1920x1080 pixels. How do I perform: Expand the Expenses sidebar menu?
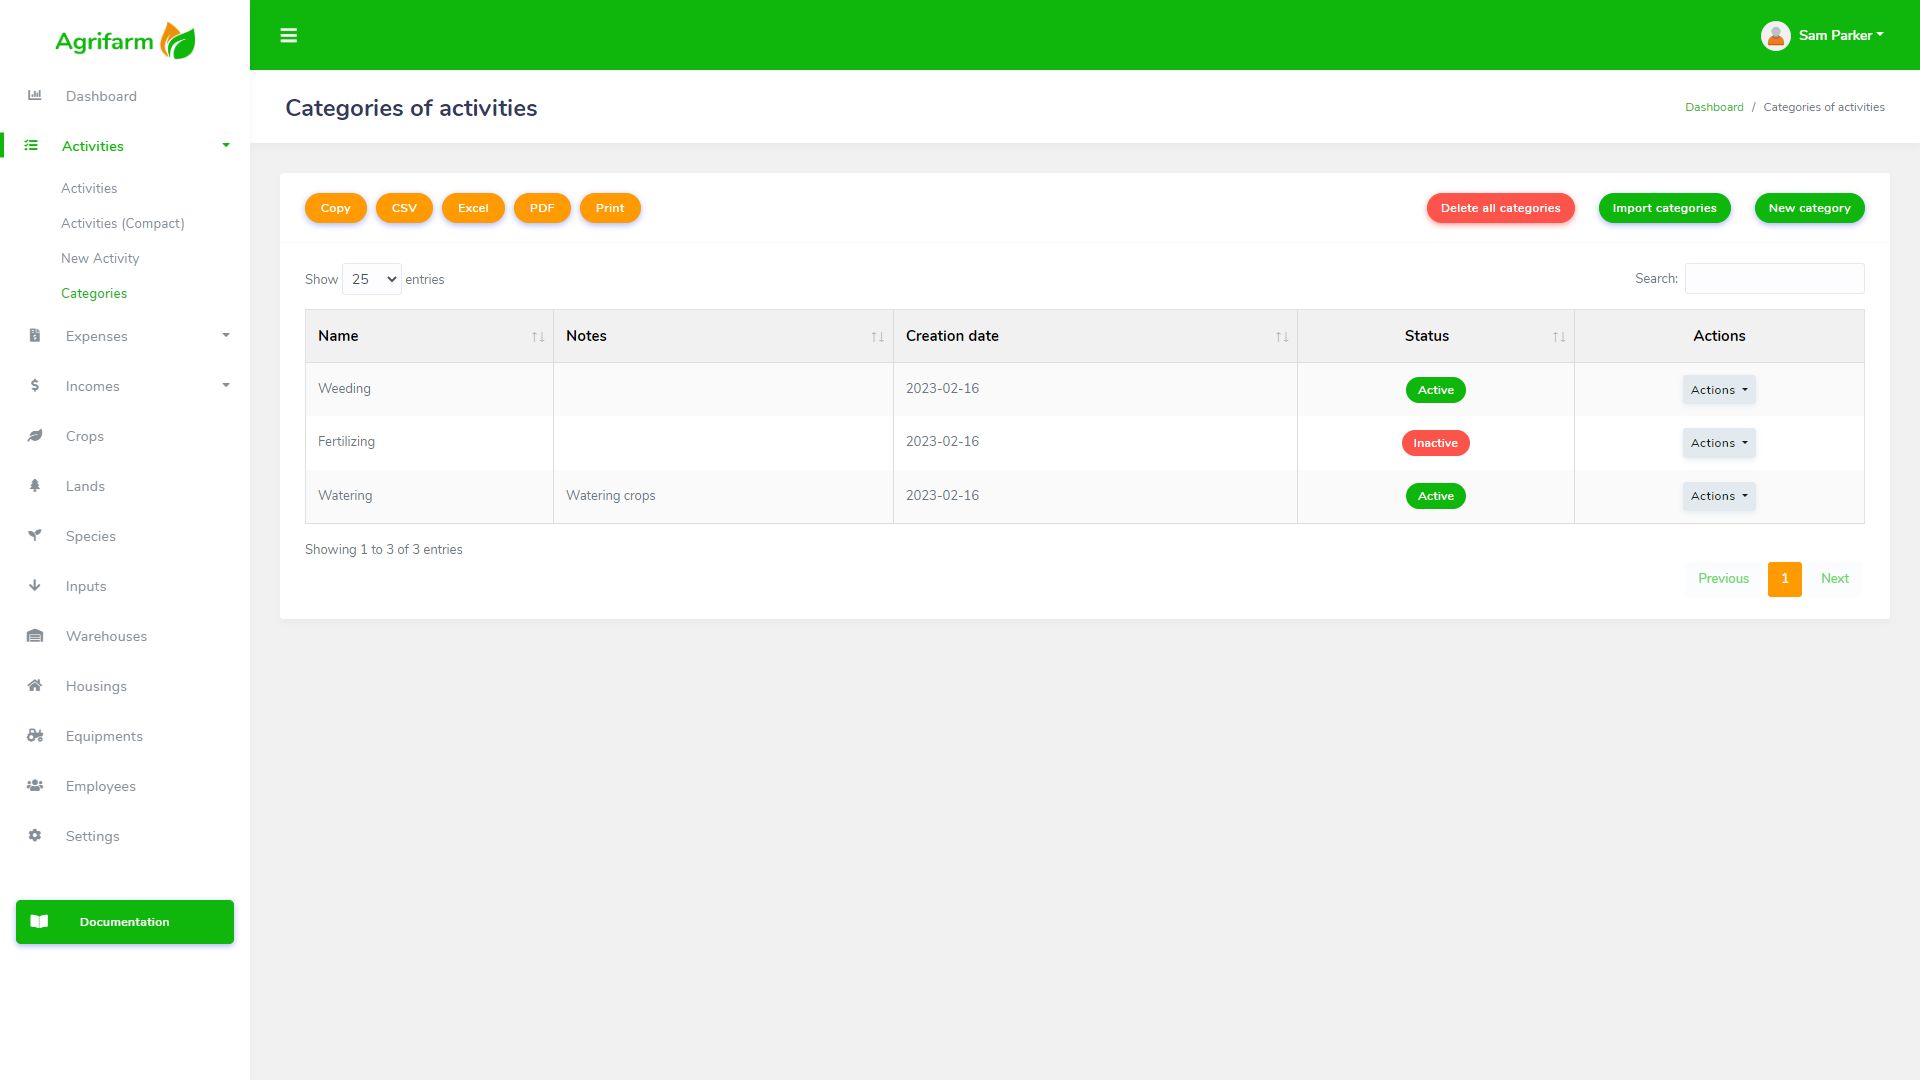pyautogui.click(x=97, y=336)
